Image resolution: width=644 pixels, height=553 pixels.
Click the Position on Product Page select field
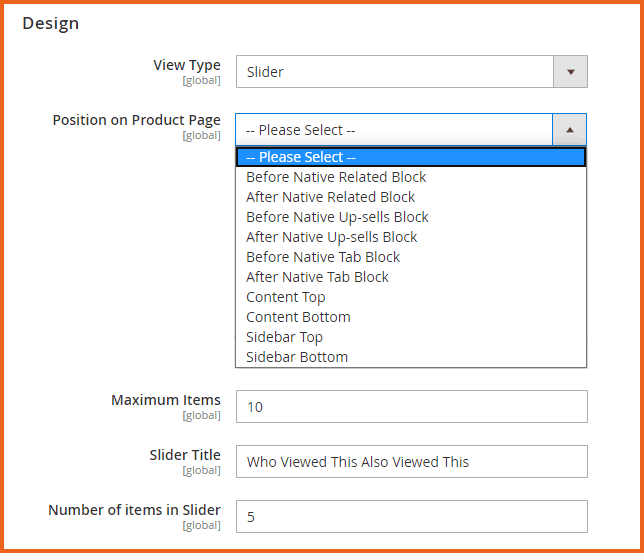(x=394, y=130)
